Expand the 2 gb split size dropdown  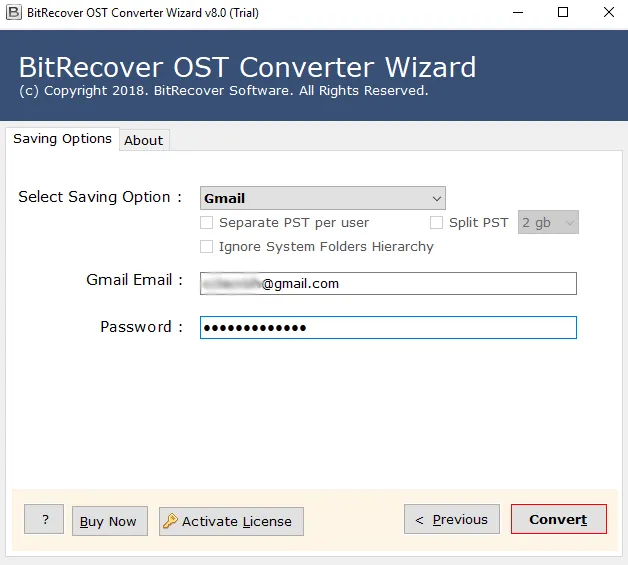[548, 222]
